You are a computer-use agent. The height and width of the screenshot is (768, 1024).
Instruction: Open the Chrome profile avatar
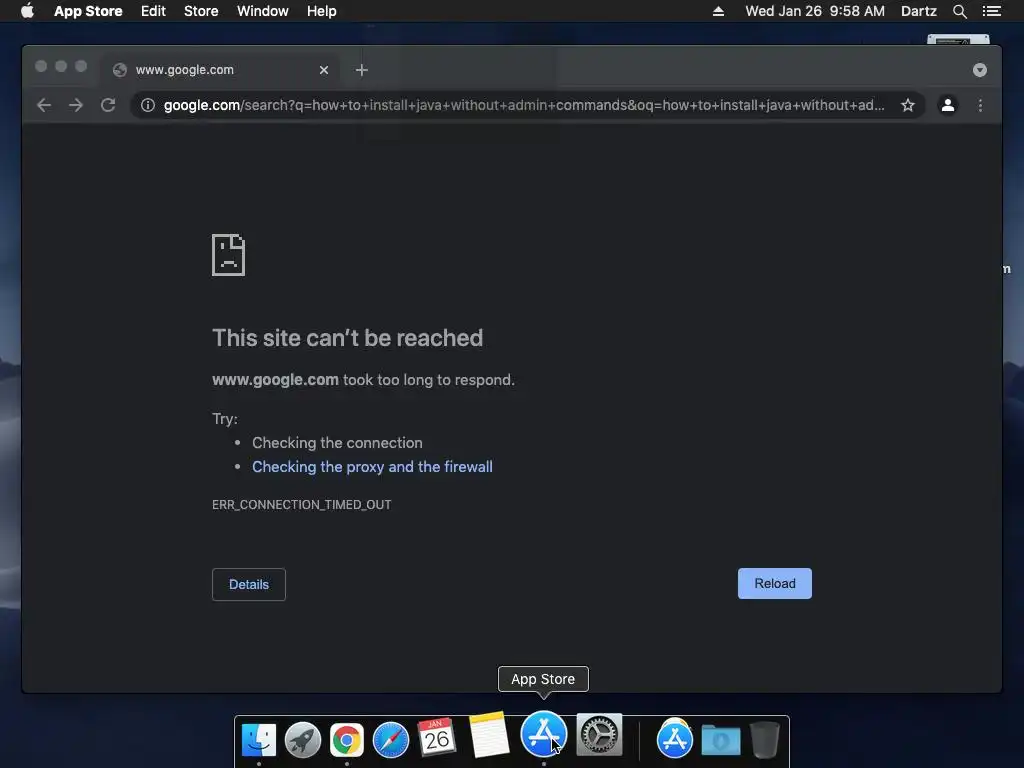point(948,105)
